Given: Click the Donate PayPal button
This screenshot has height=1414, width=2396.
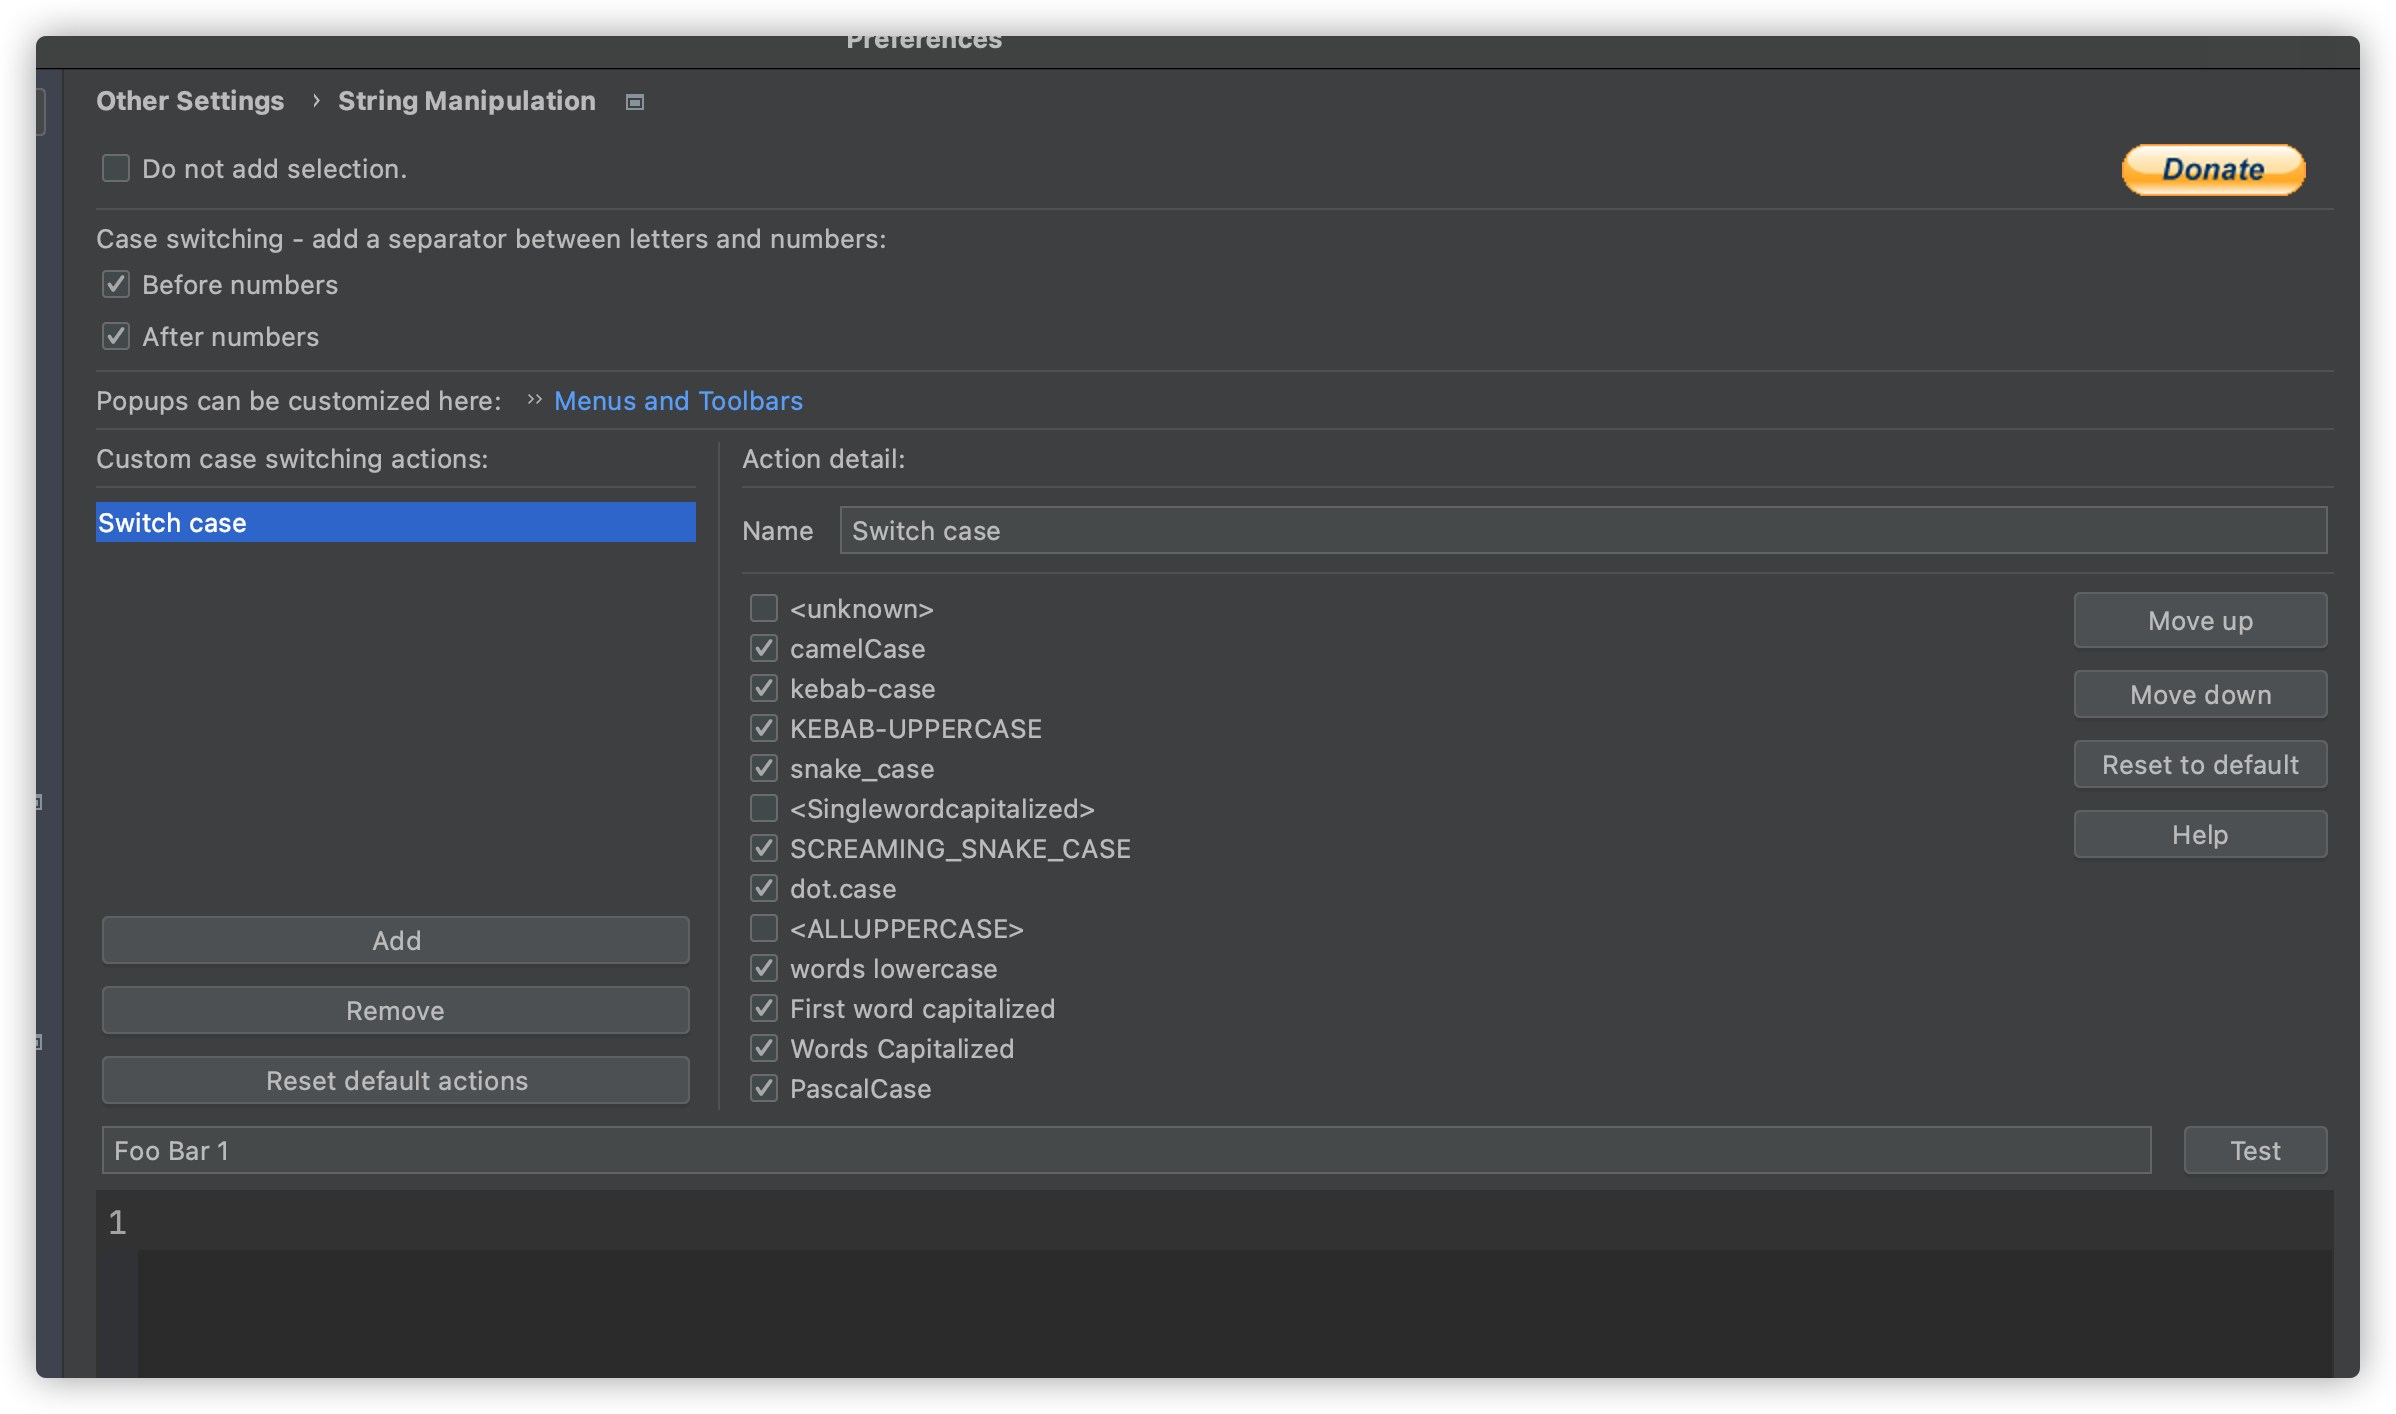Looking at the screenshot, I should click(x=2213, y=170).
